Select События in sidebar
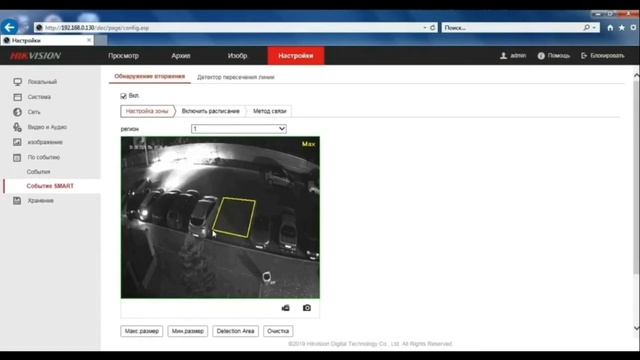The image size is (640, 360). pyautogui.click(x=38, y=172)
